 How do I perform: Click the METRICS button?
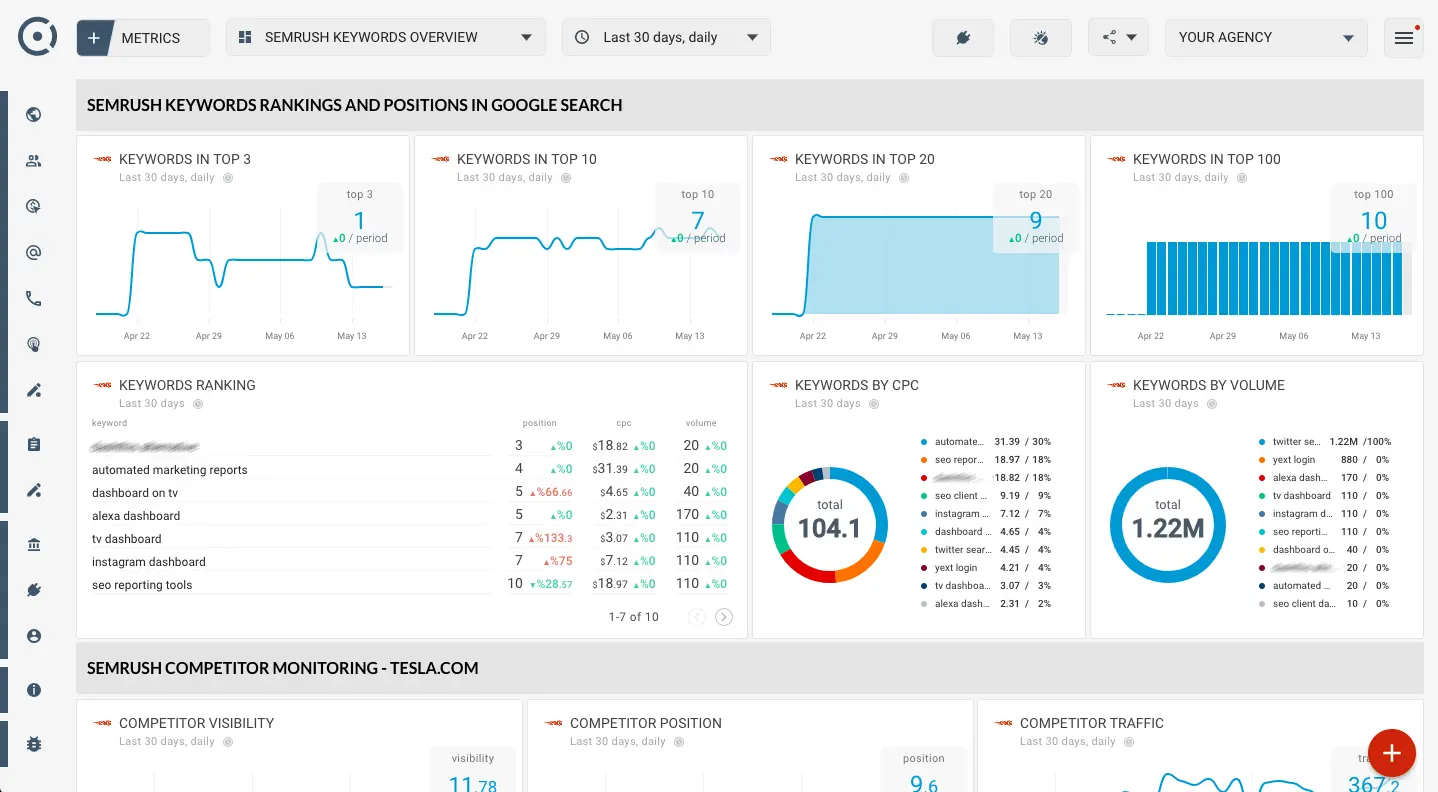coord(142,37)
